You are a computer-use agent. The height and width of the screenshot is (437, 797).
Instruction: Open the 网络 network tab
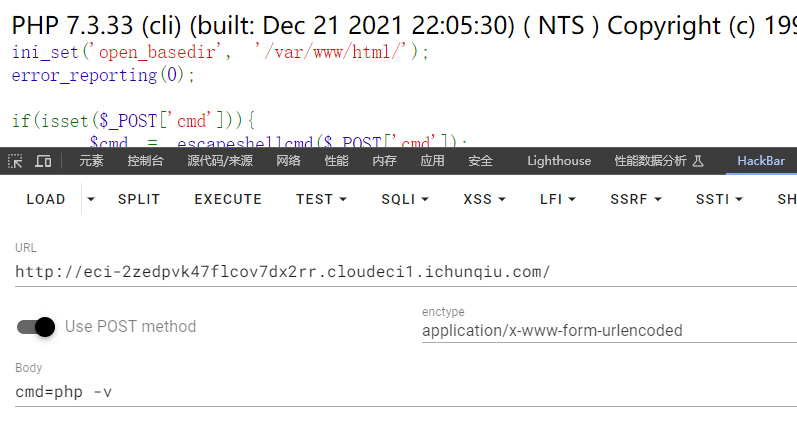[x=288, y=161]
